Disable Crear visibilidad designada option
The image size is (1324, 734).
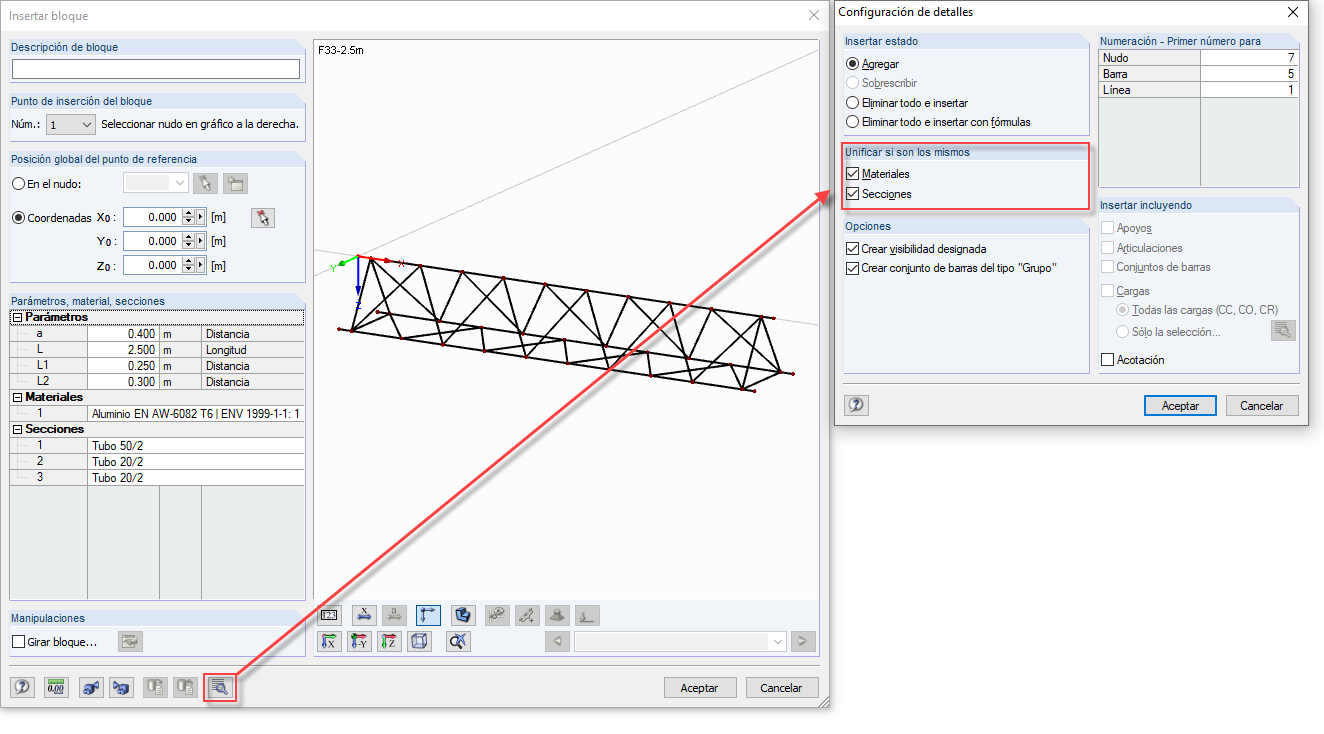coord(853,249)
